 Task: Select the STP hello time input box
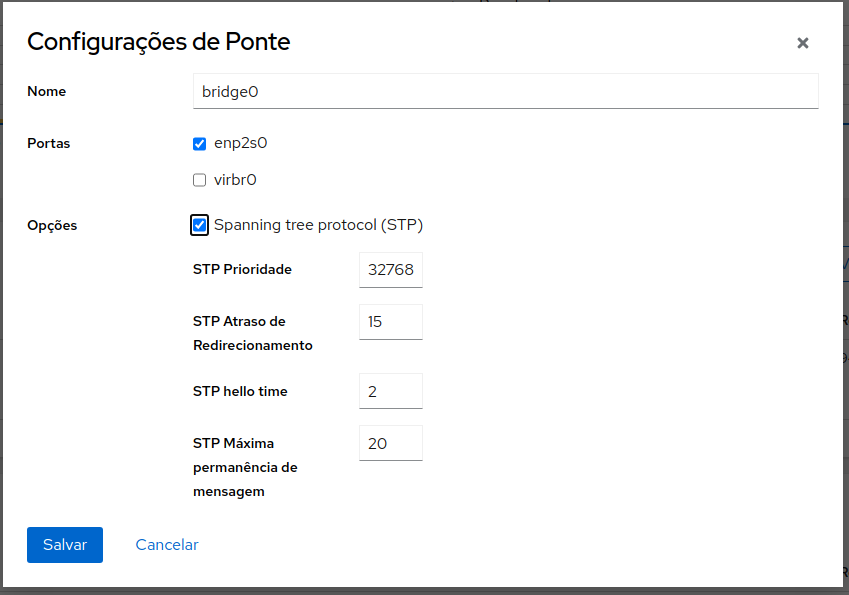click(x=390, y=391)
